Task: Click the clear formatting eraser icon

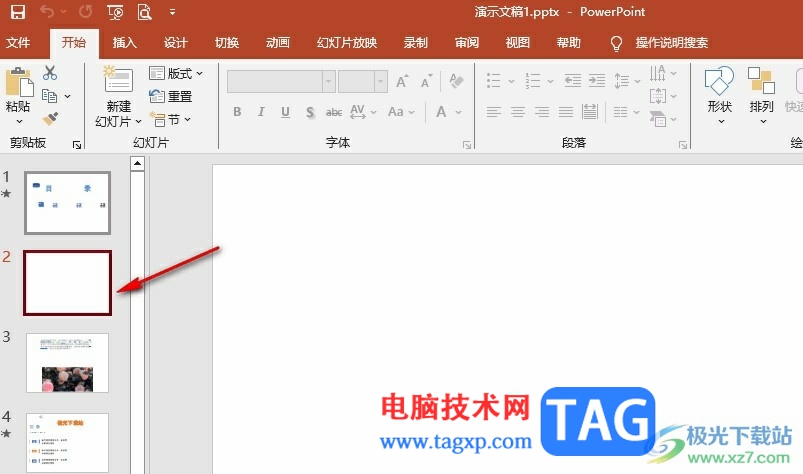Action: coord(456,81)
